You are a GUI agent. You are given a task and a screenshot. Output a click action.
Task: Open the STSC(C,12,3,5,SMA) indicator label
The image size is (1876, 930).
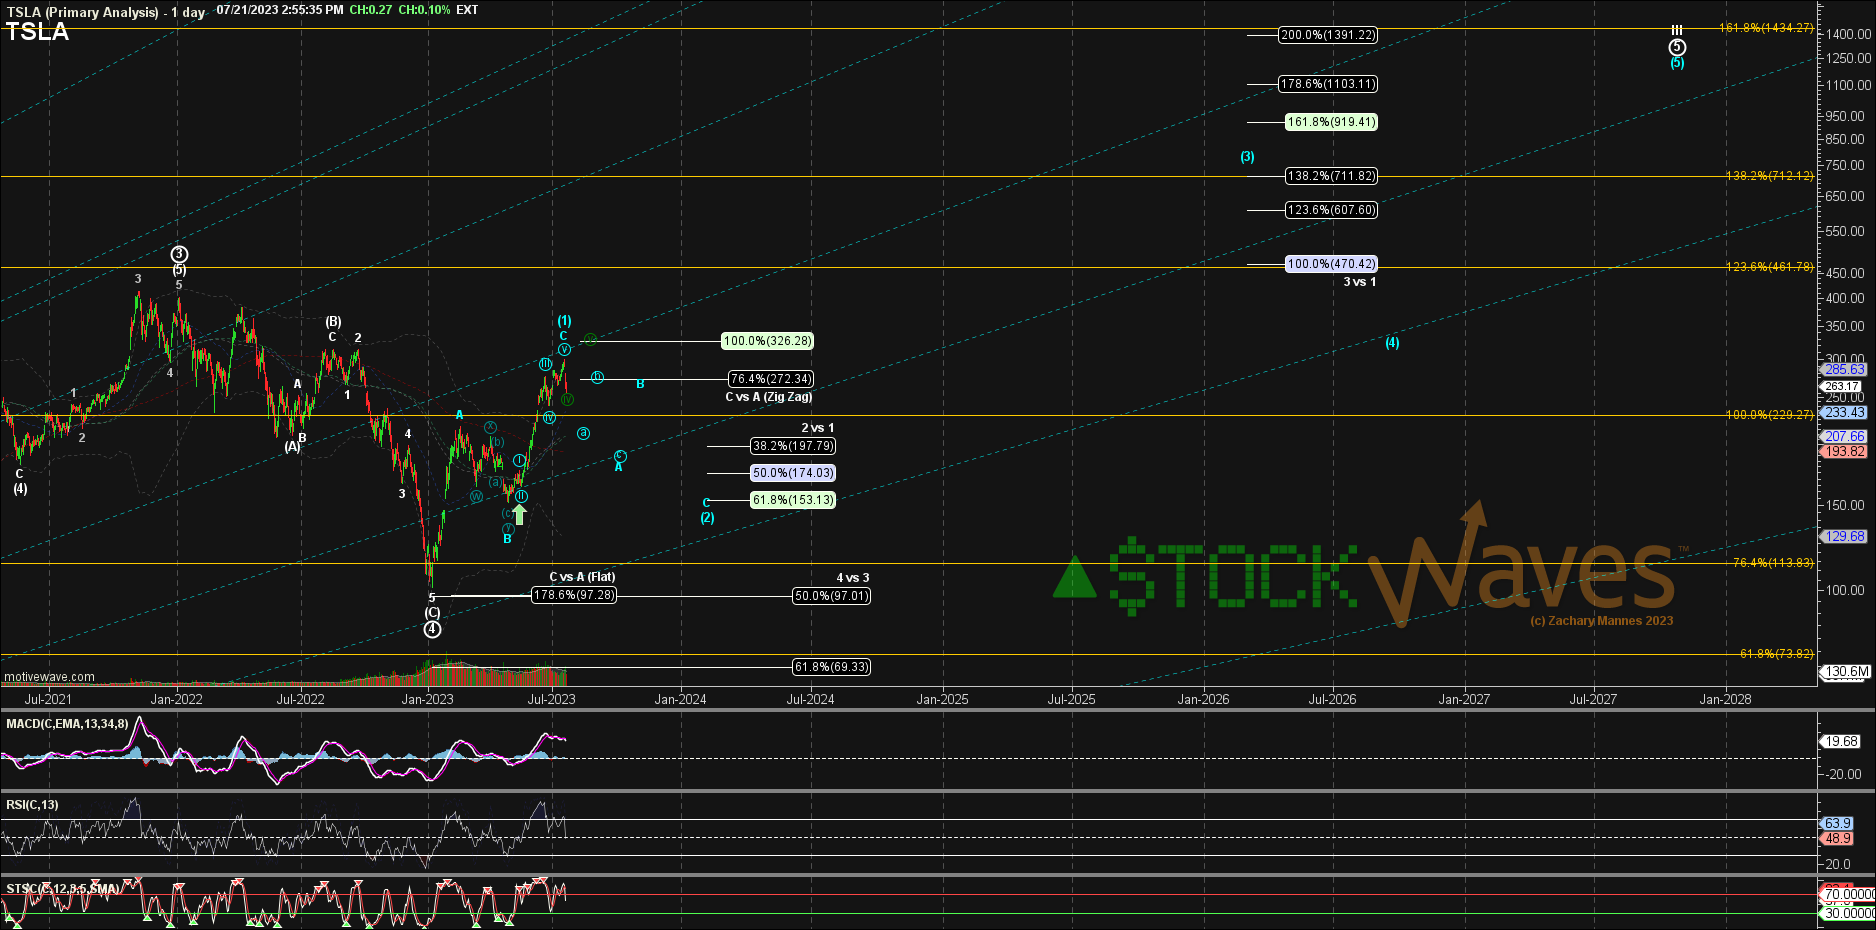(x=62, y=889)
